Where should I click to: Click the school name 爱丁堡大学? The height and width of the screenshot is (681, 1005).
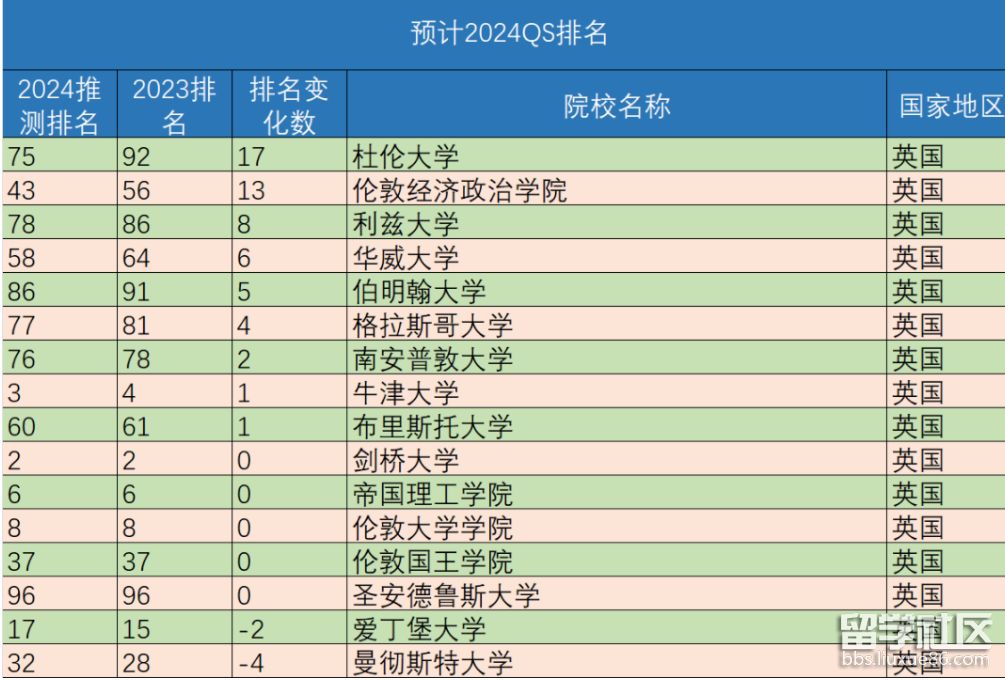pyautogui.click(x=419, y=630)
